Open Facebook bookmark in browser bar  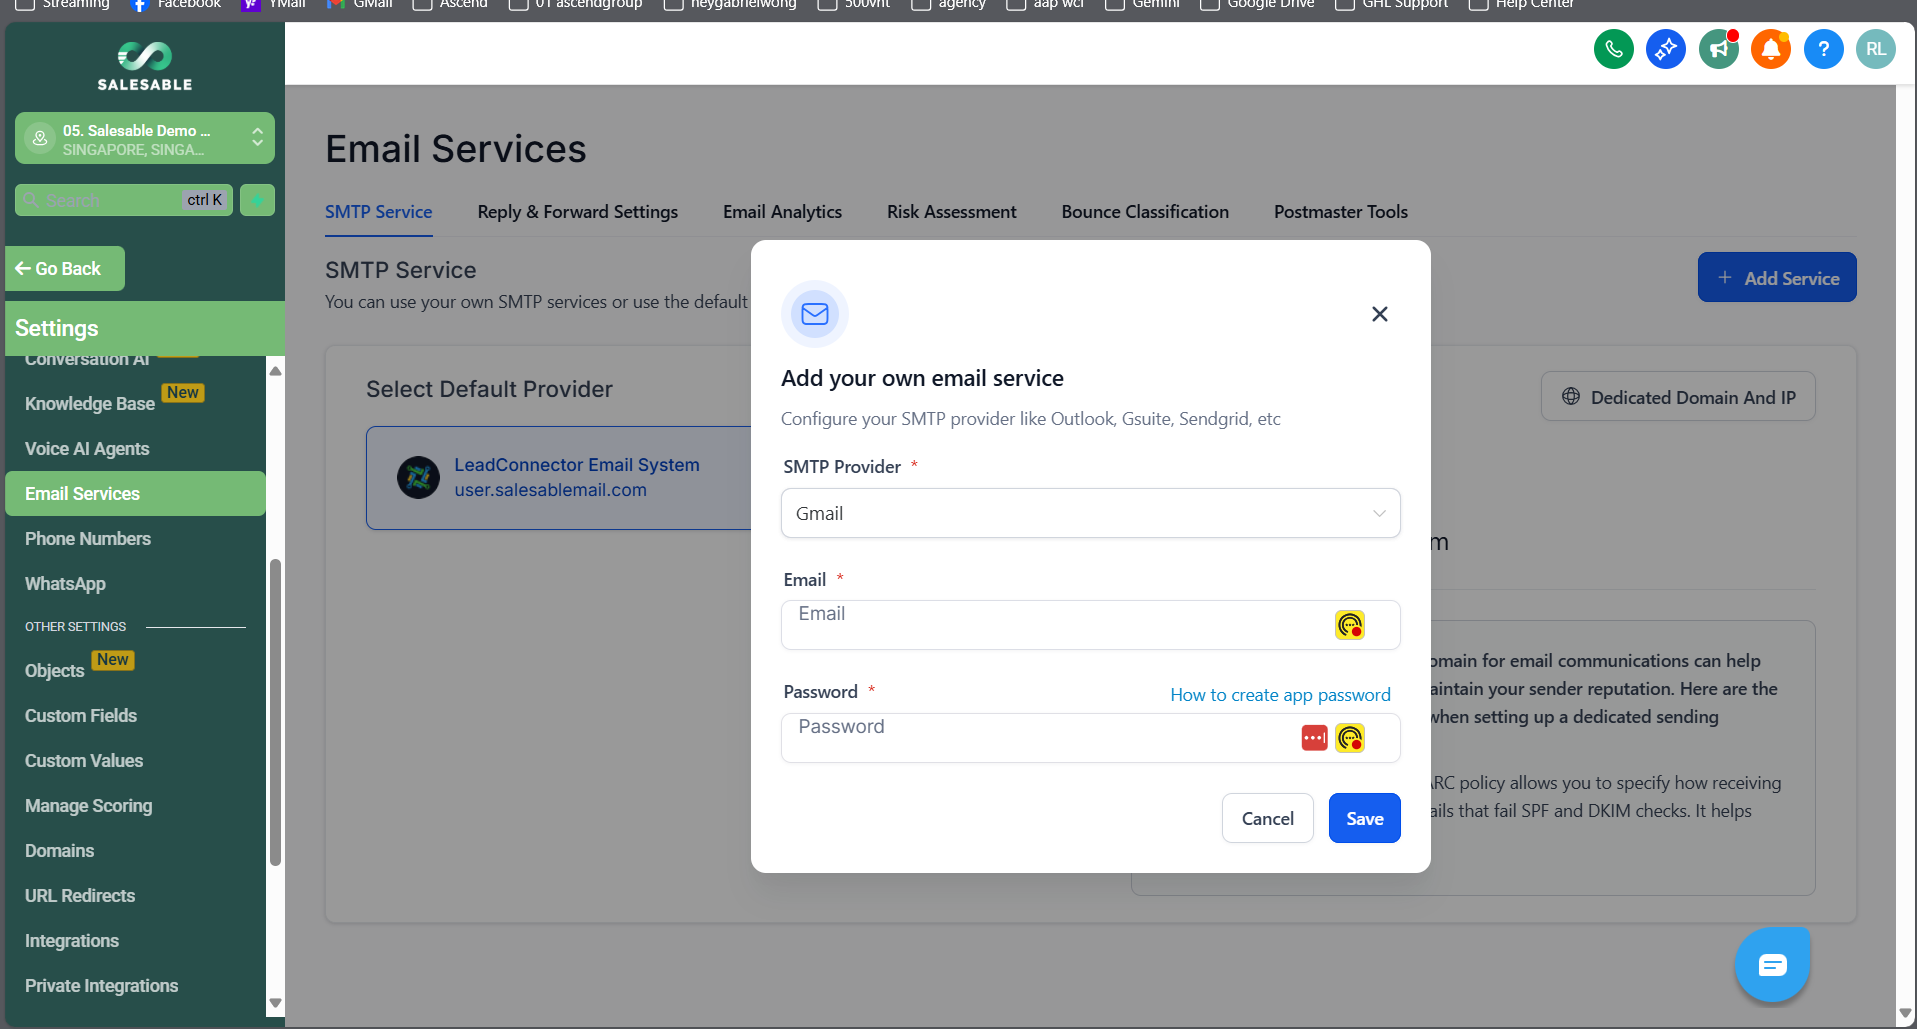click(x=176, y=4)
